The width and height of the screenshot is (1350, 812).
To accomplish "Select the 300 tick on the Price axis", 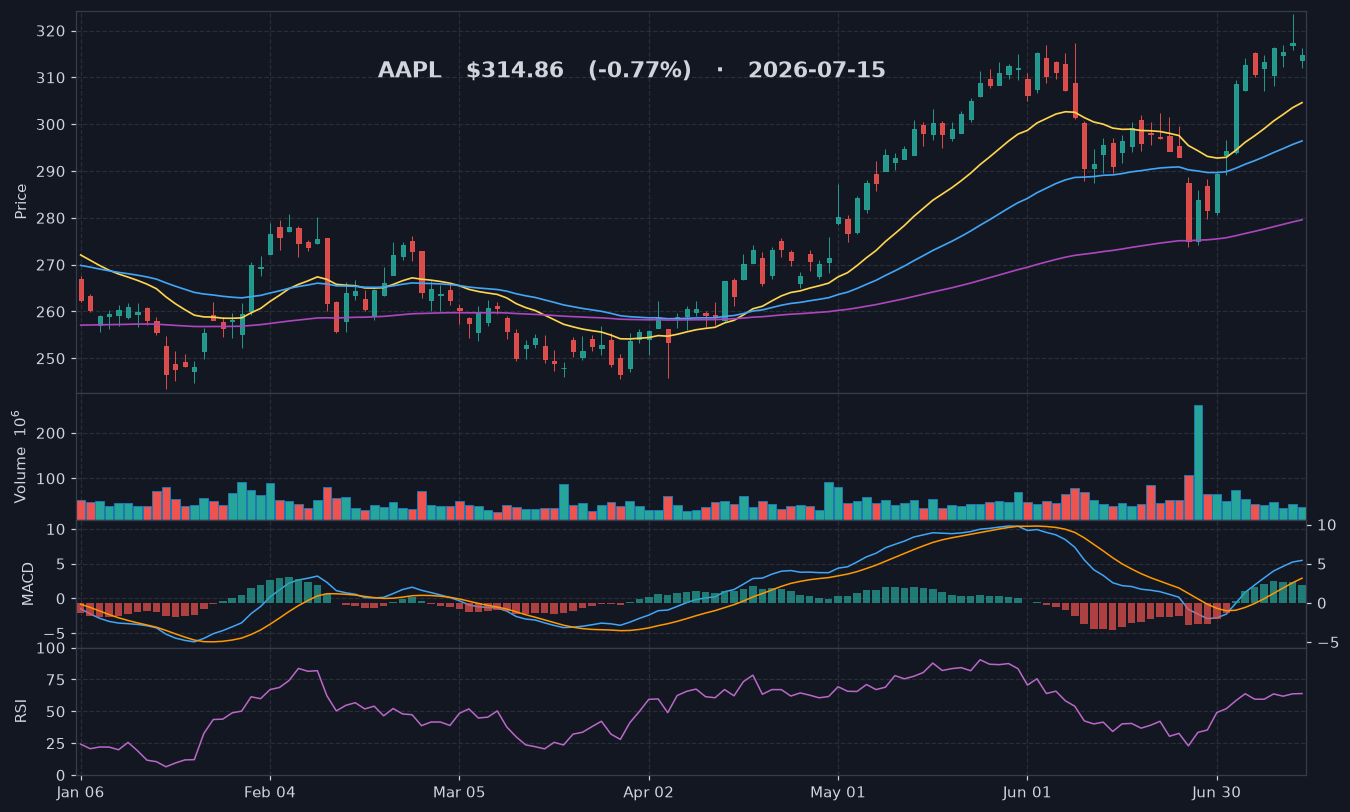I will 53,125.
